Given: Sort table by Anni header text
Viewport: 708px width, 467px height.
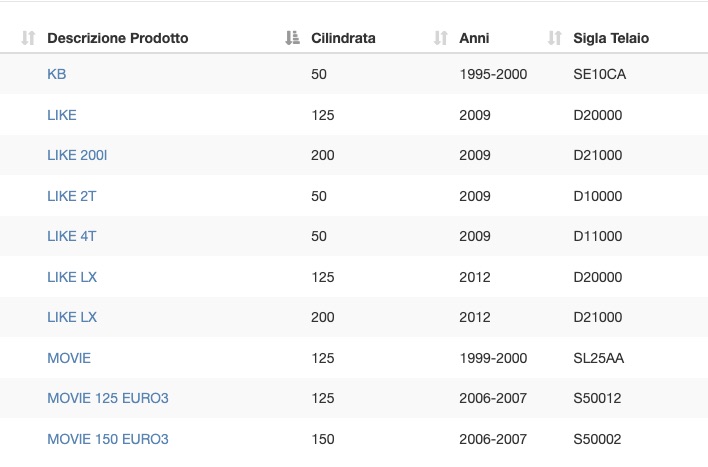Looking at the screenshot, I should point(474,38).
